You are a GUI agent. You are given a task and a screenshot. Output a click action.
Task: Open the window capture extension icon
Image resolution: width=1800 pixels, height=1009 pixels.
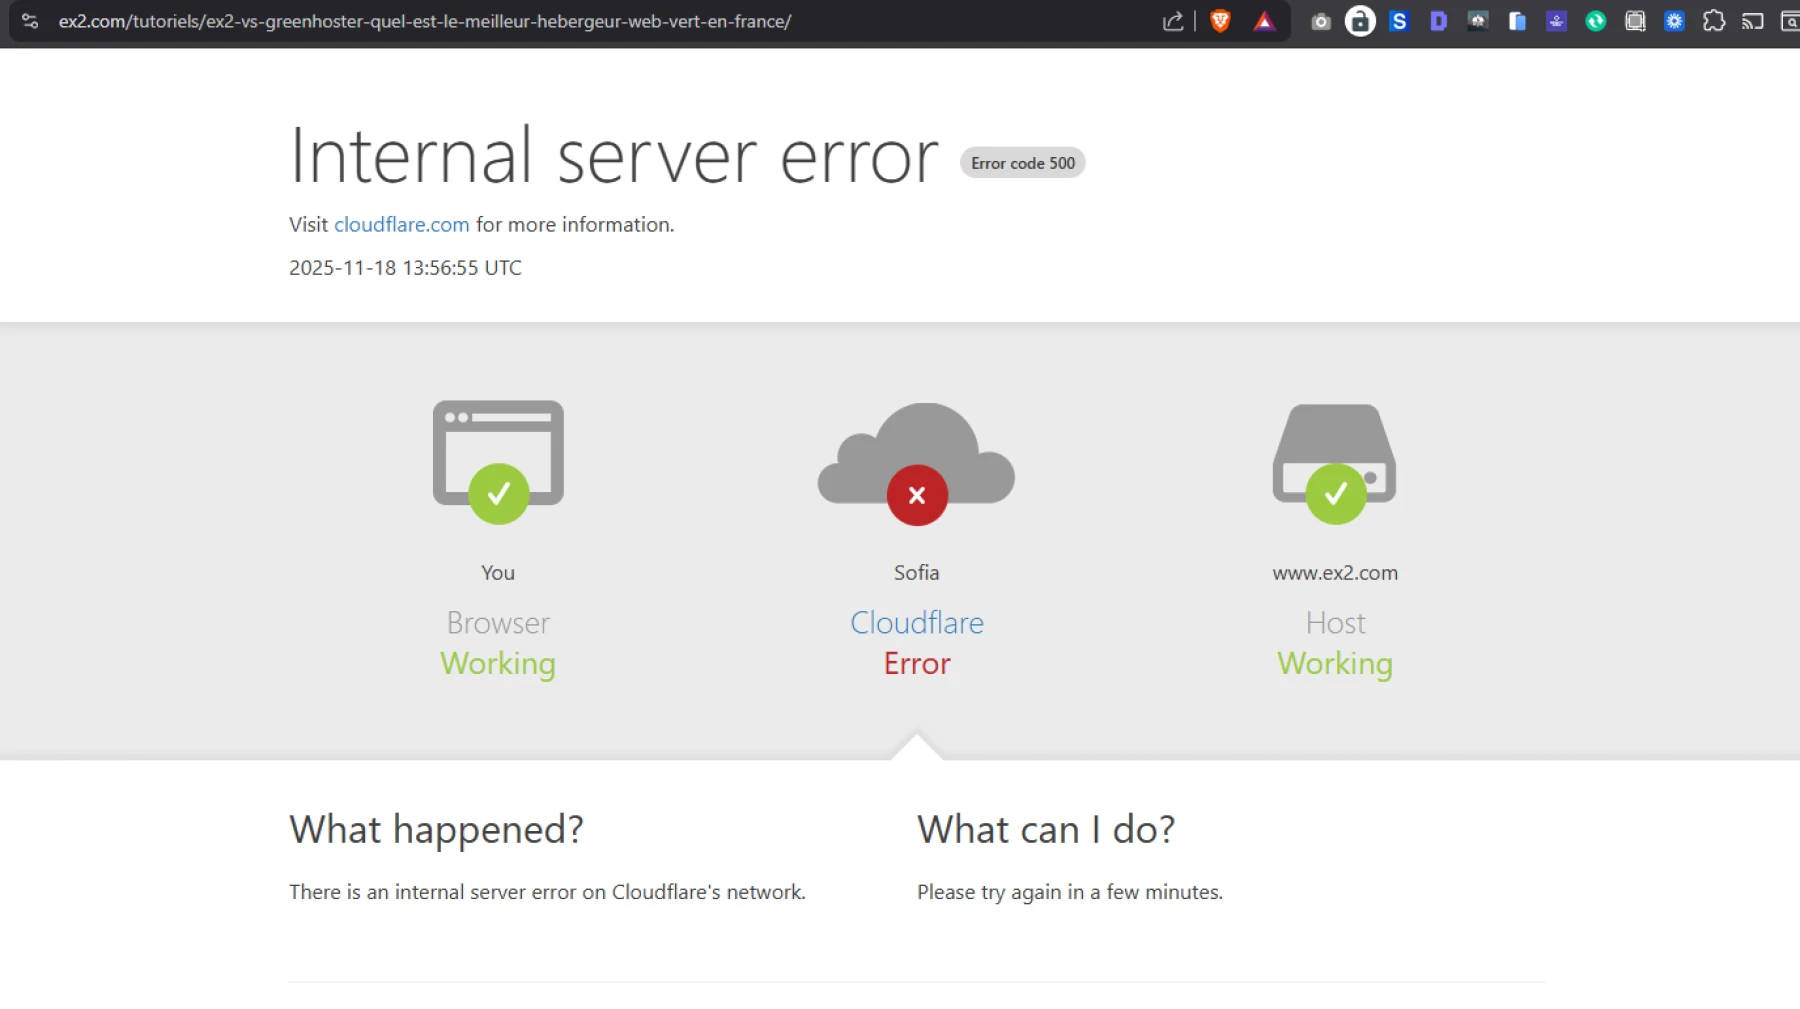[x=1635, y=21]
